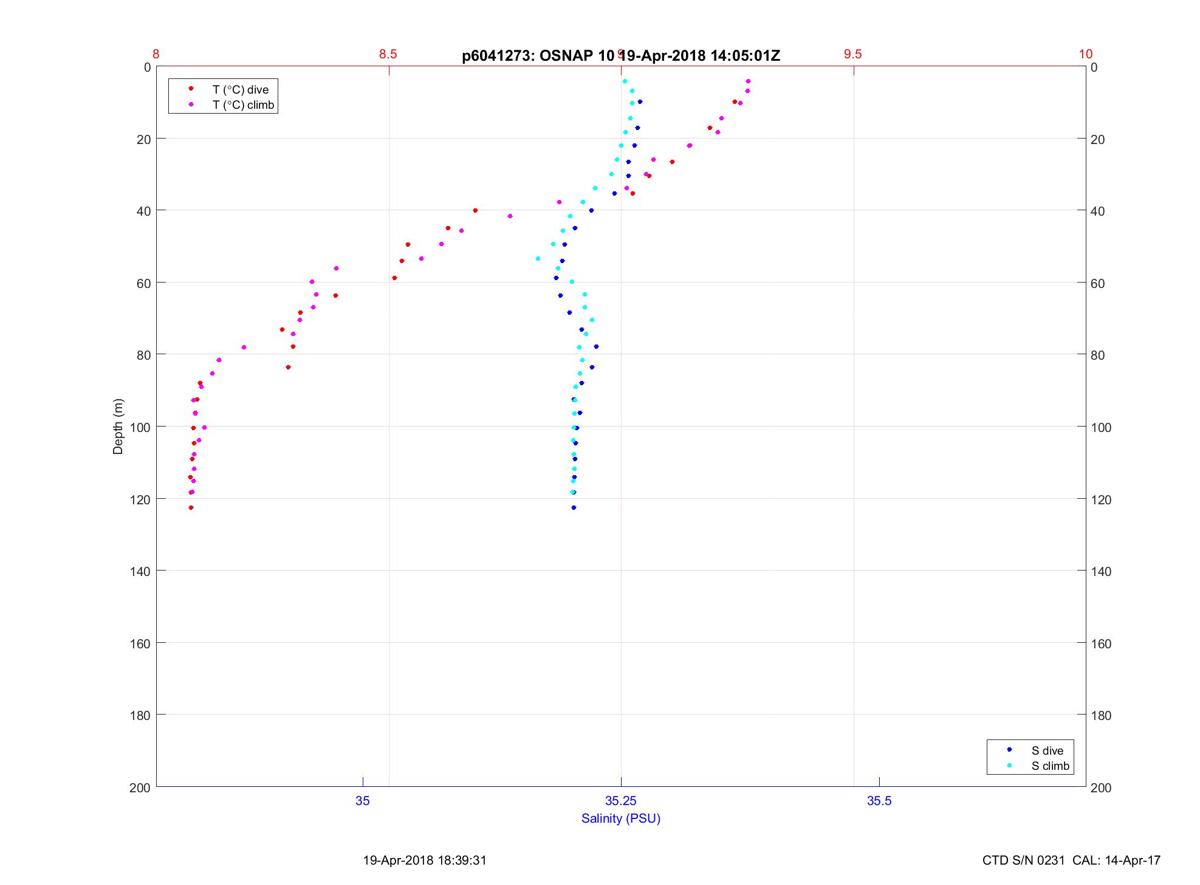Image resolution: width=1200 pixels, height=885 pixels.
Task: Click the shallowest cyan salinity climb point
Action: tap(625, 81)
